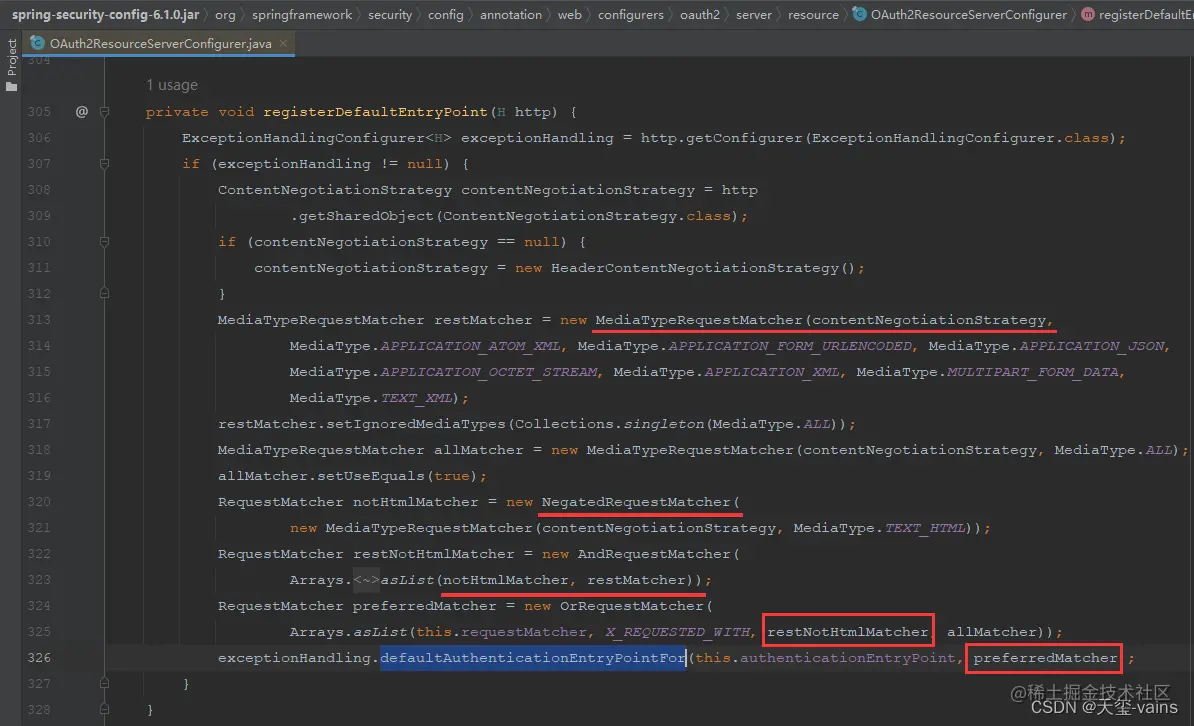Click preferredMatcher argument on line 326

click(1045, 657)
